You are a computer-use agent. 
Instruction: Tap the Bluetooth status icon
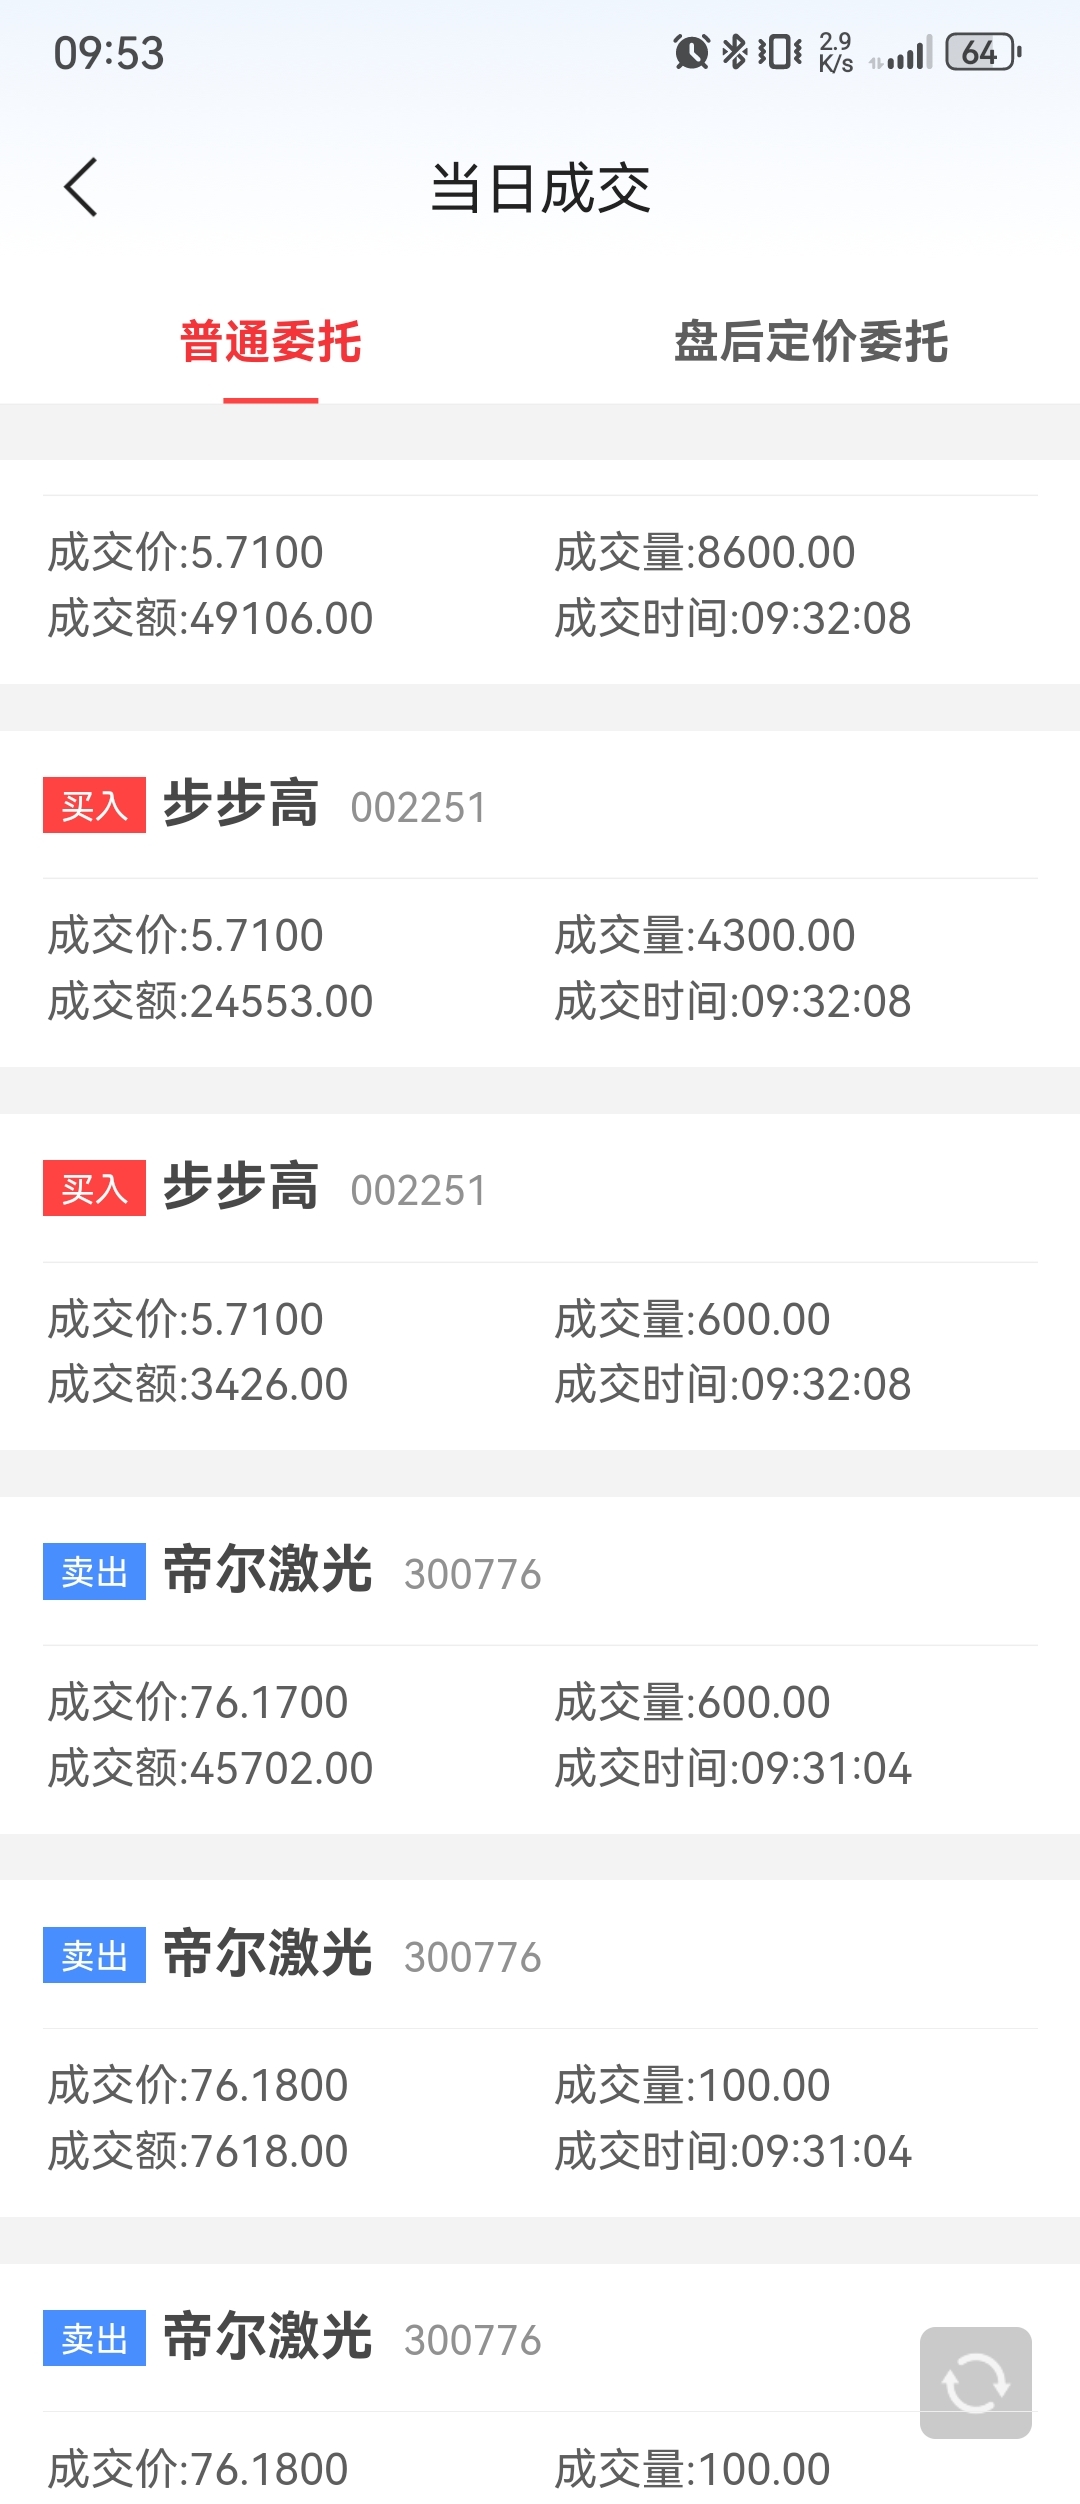[735, 52]
